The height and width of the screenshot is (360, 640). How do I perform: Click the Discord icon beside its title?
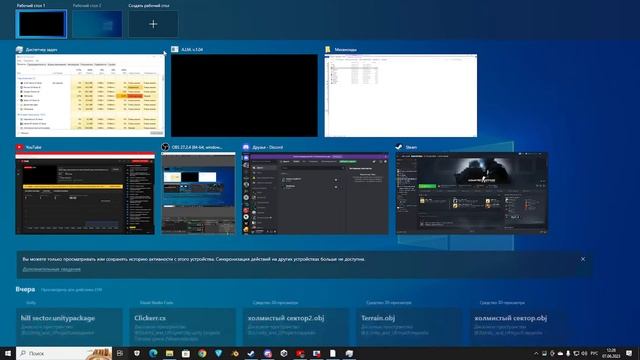(x=246, y=147)
